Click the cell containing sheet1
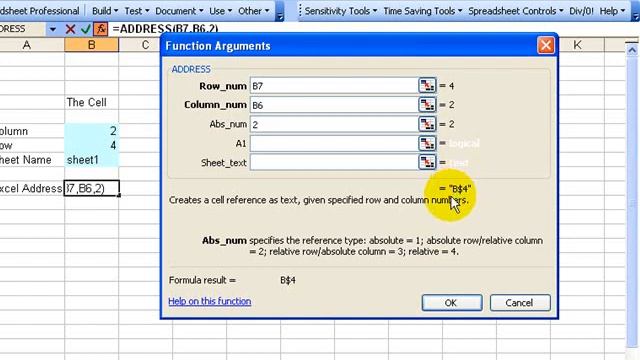 tap(91, 160)
